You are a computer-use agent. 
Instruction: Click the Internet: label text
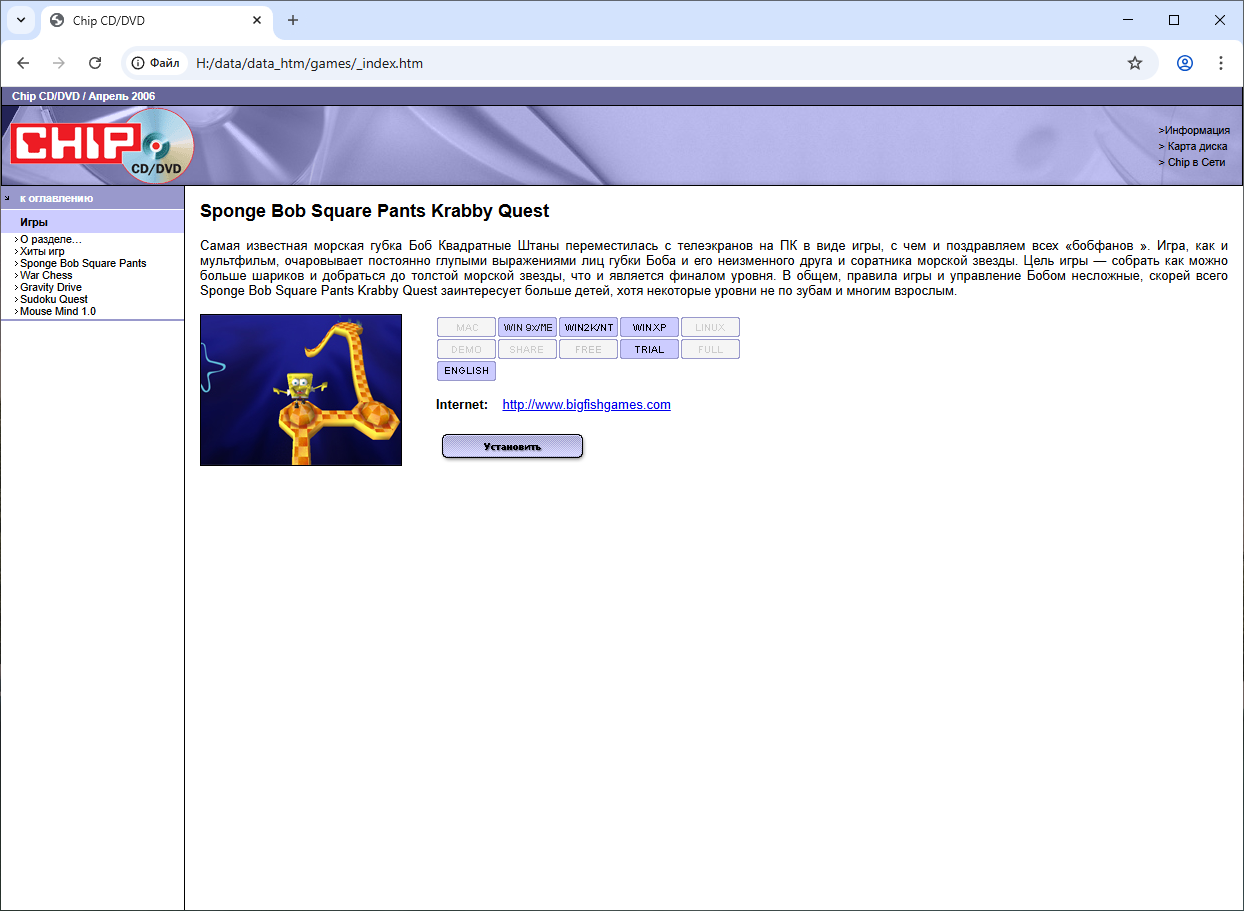click(x=462, y=405)
